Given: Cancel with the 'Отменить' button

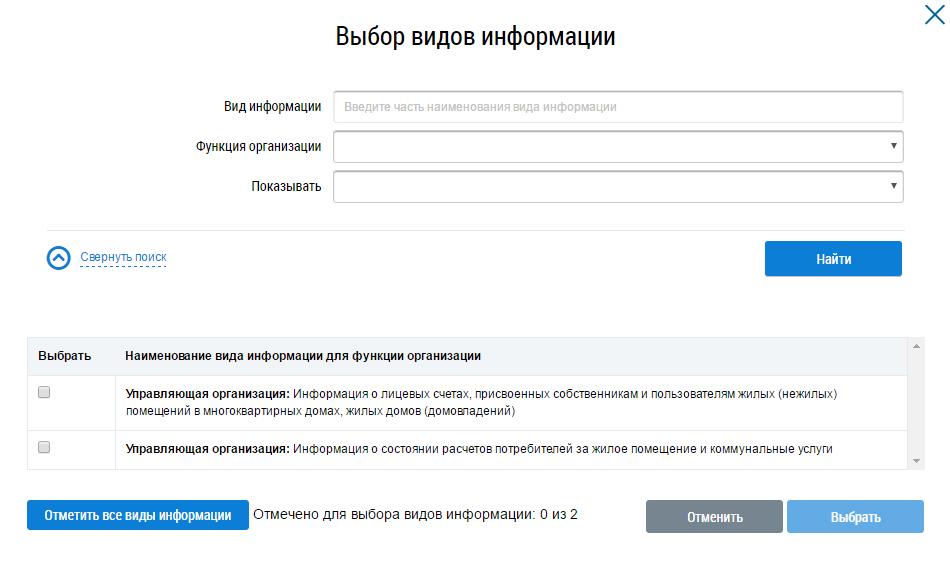Looking at the screenshot, I should 714,517.
